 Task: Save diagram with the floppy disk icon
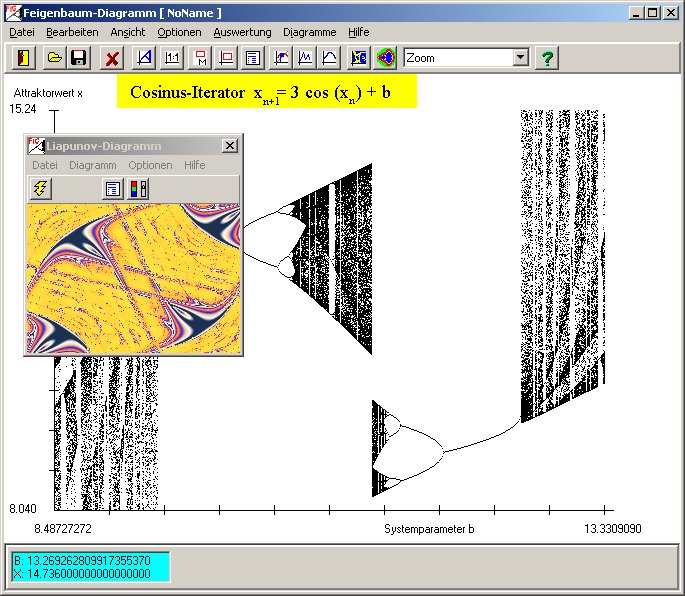(79, 58)
